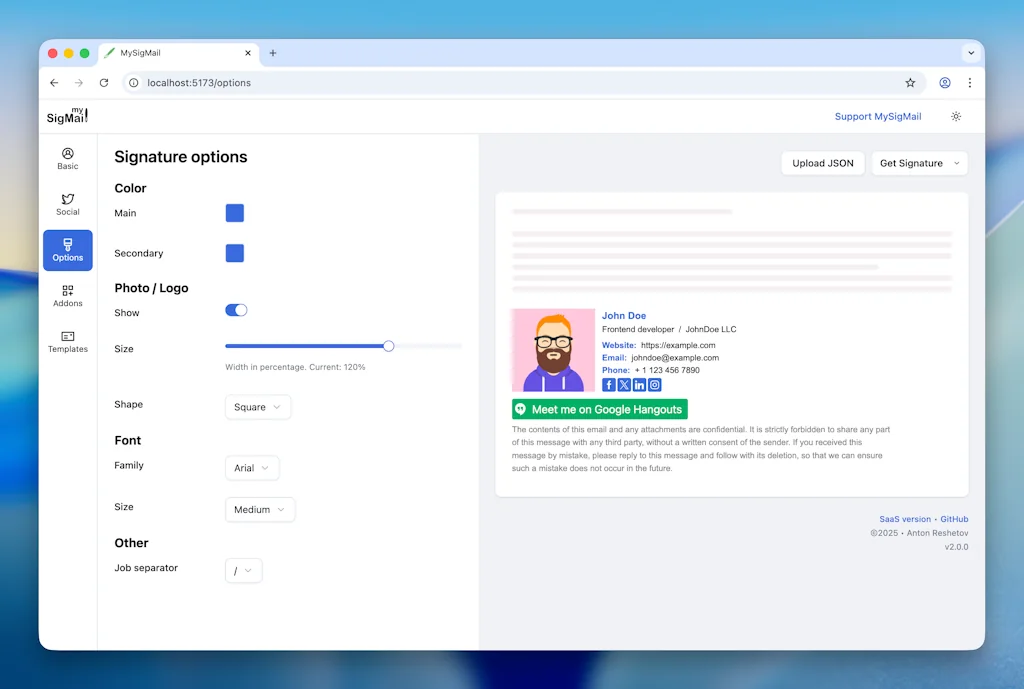Adjust the photo size slider
Image resolution: width=1024 pixels, height=689 pixels.
388,345
